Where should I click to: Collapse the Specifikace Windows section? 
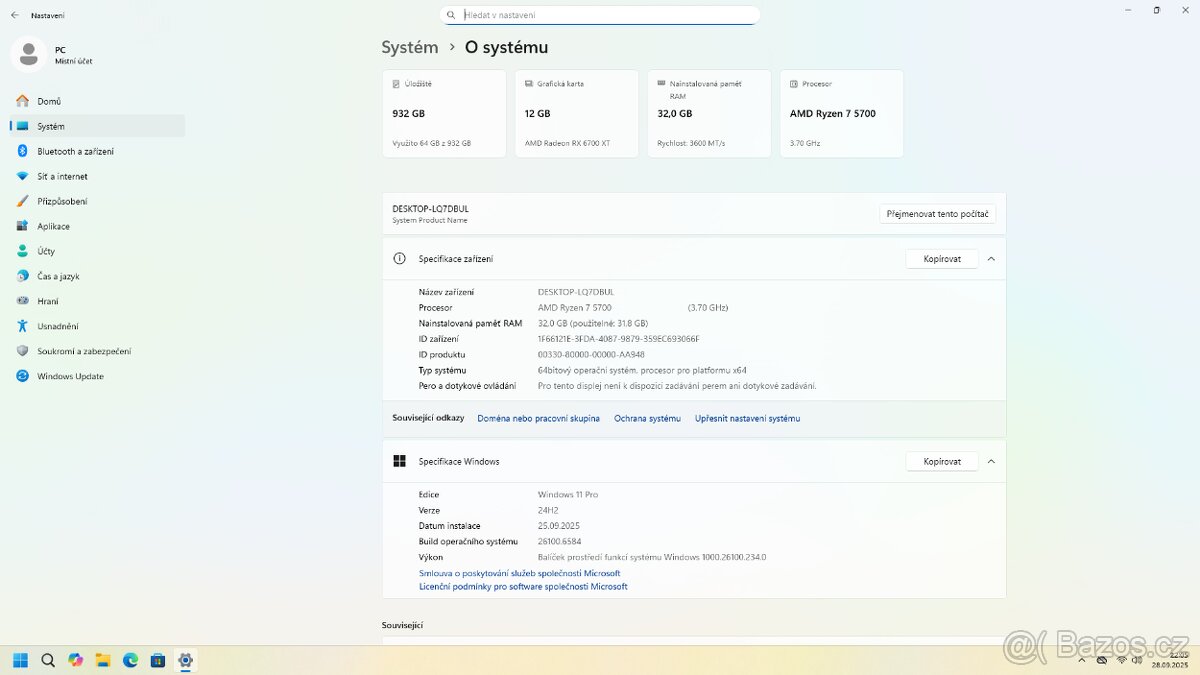tap(991, 461)
